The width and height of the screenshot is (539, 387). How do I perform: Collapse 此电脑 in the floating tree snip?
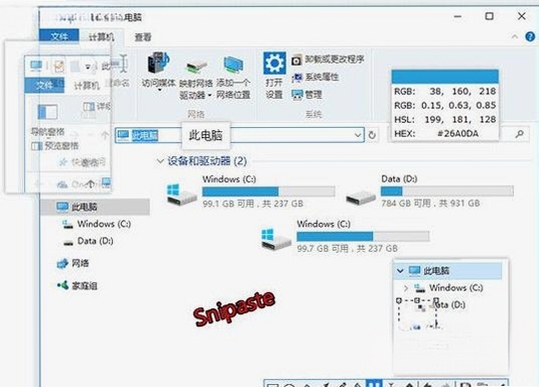tap(400, 270)
